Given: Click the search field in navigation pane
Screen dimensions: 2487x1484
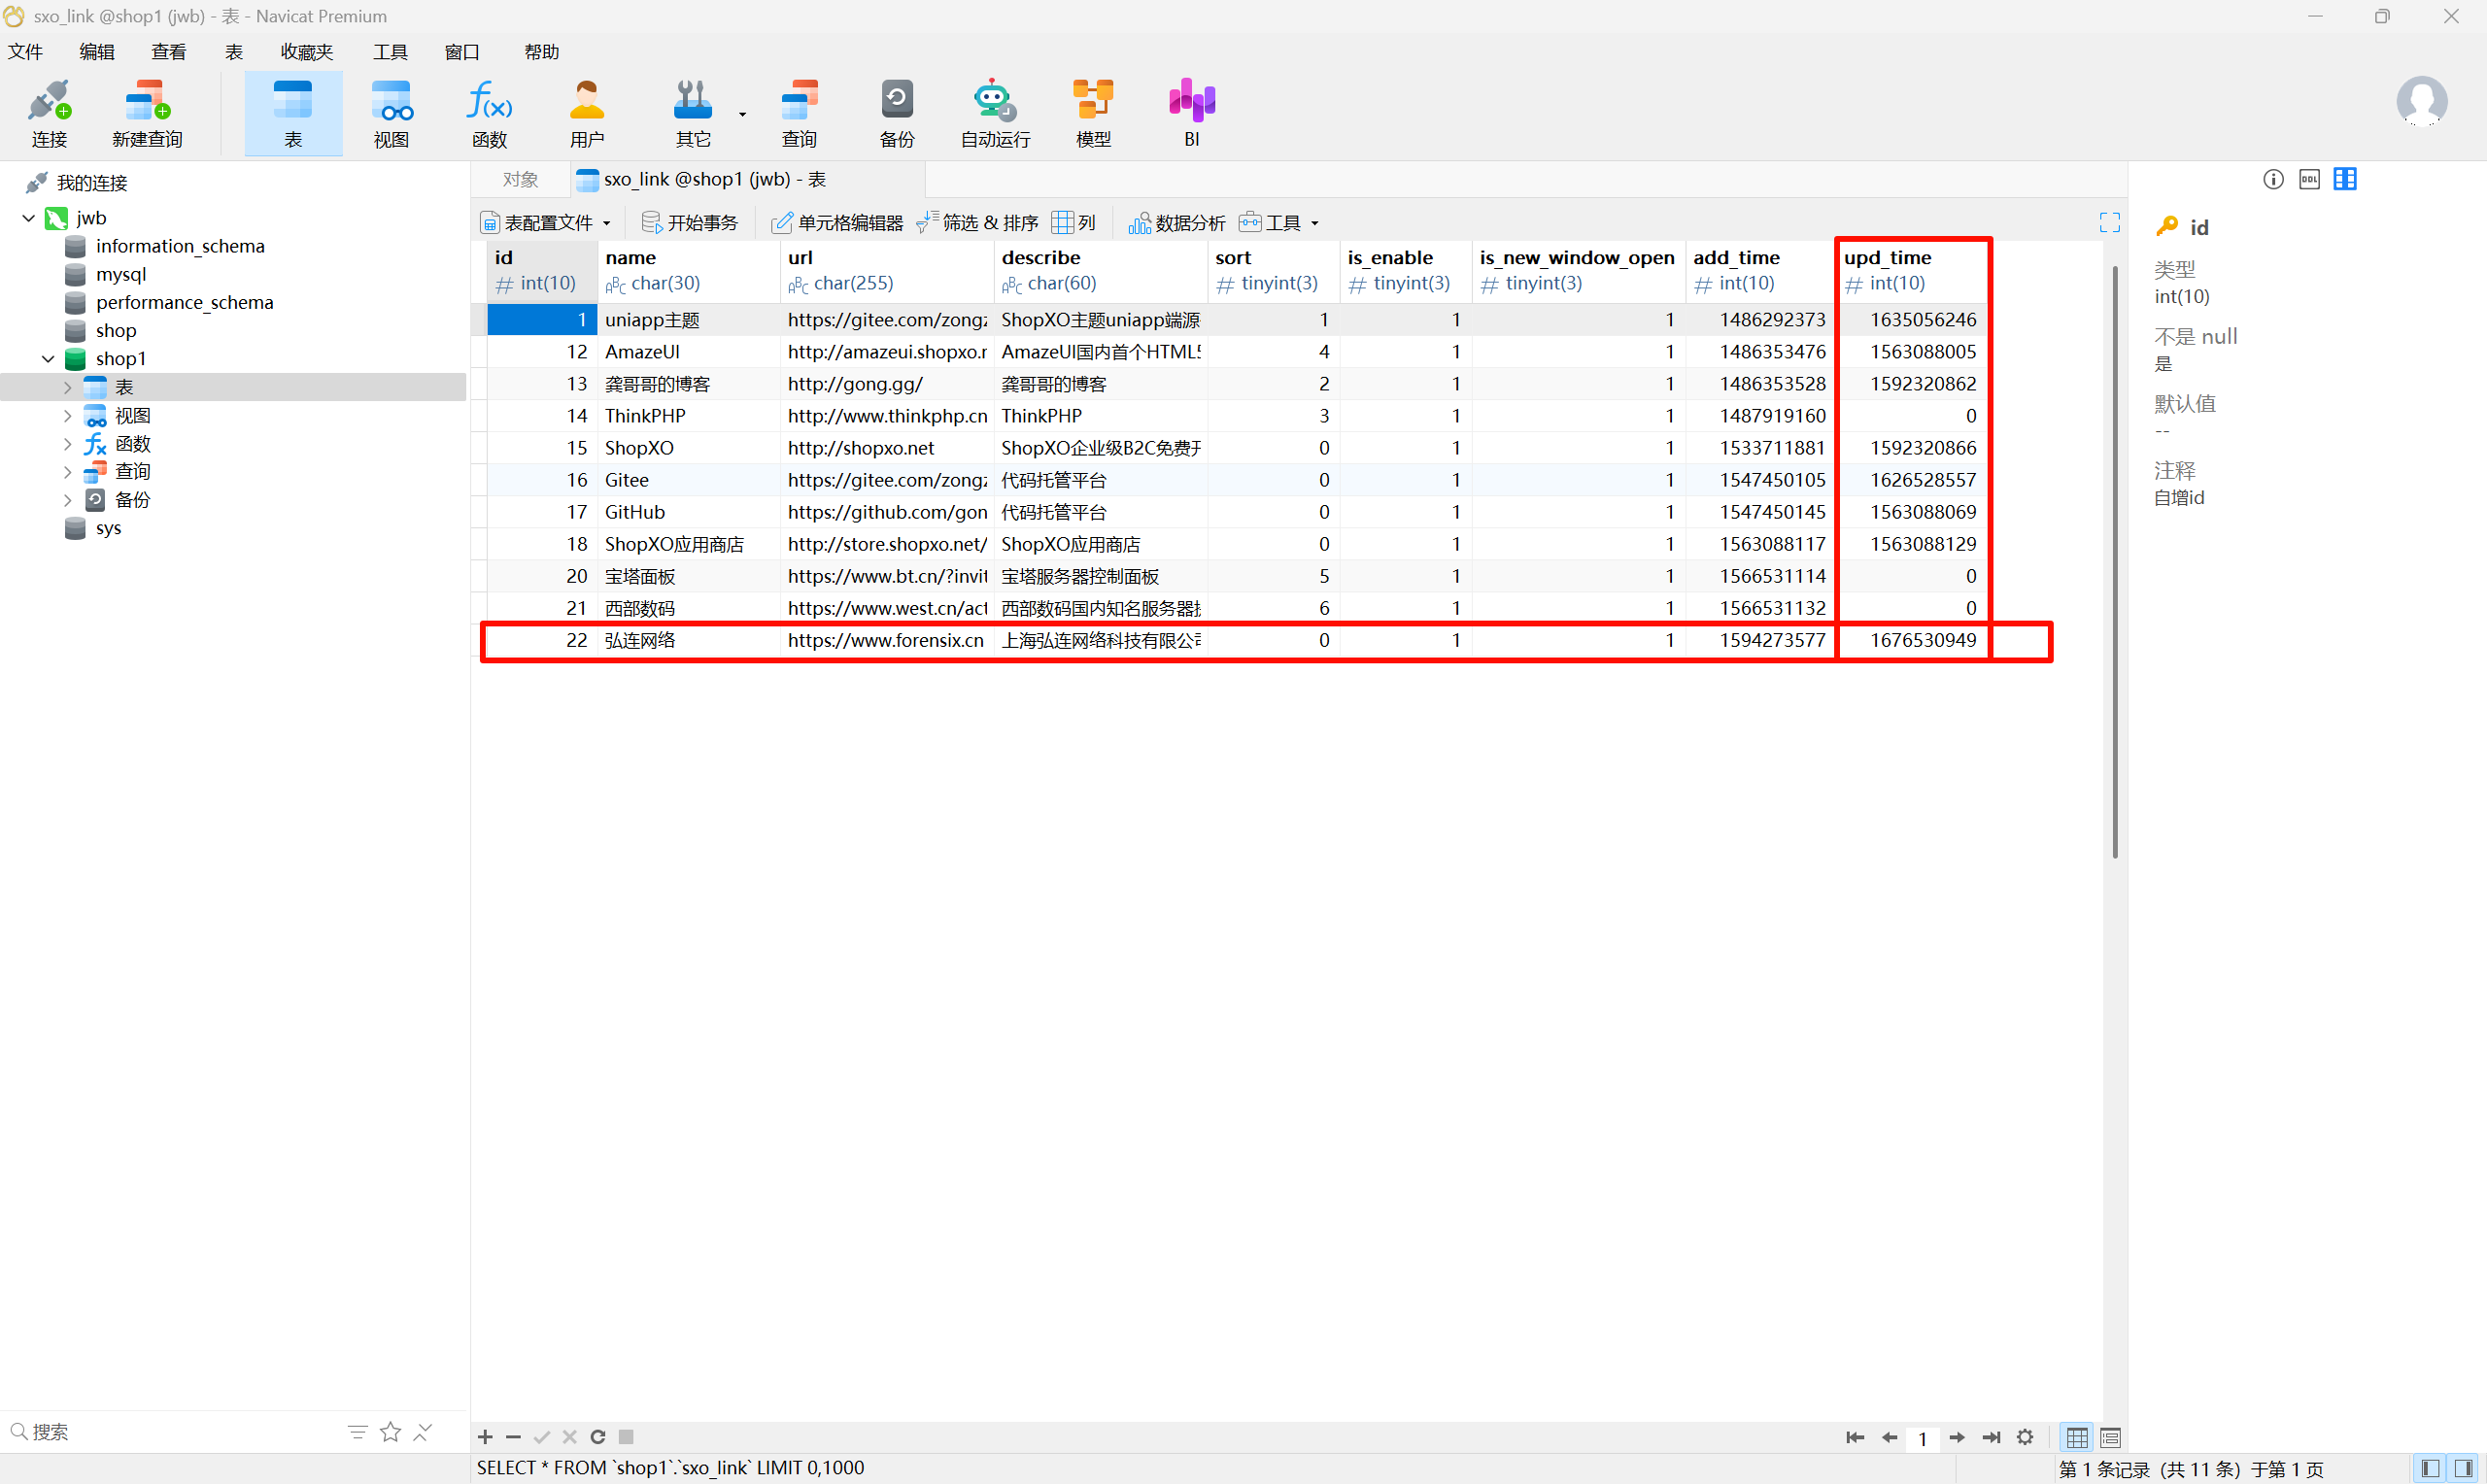Looking at the screenshot, I should click(x=180, y=1432).
